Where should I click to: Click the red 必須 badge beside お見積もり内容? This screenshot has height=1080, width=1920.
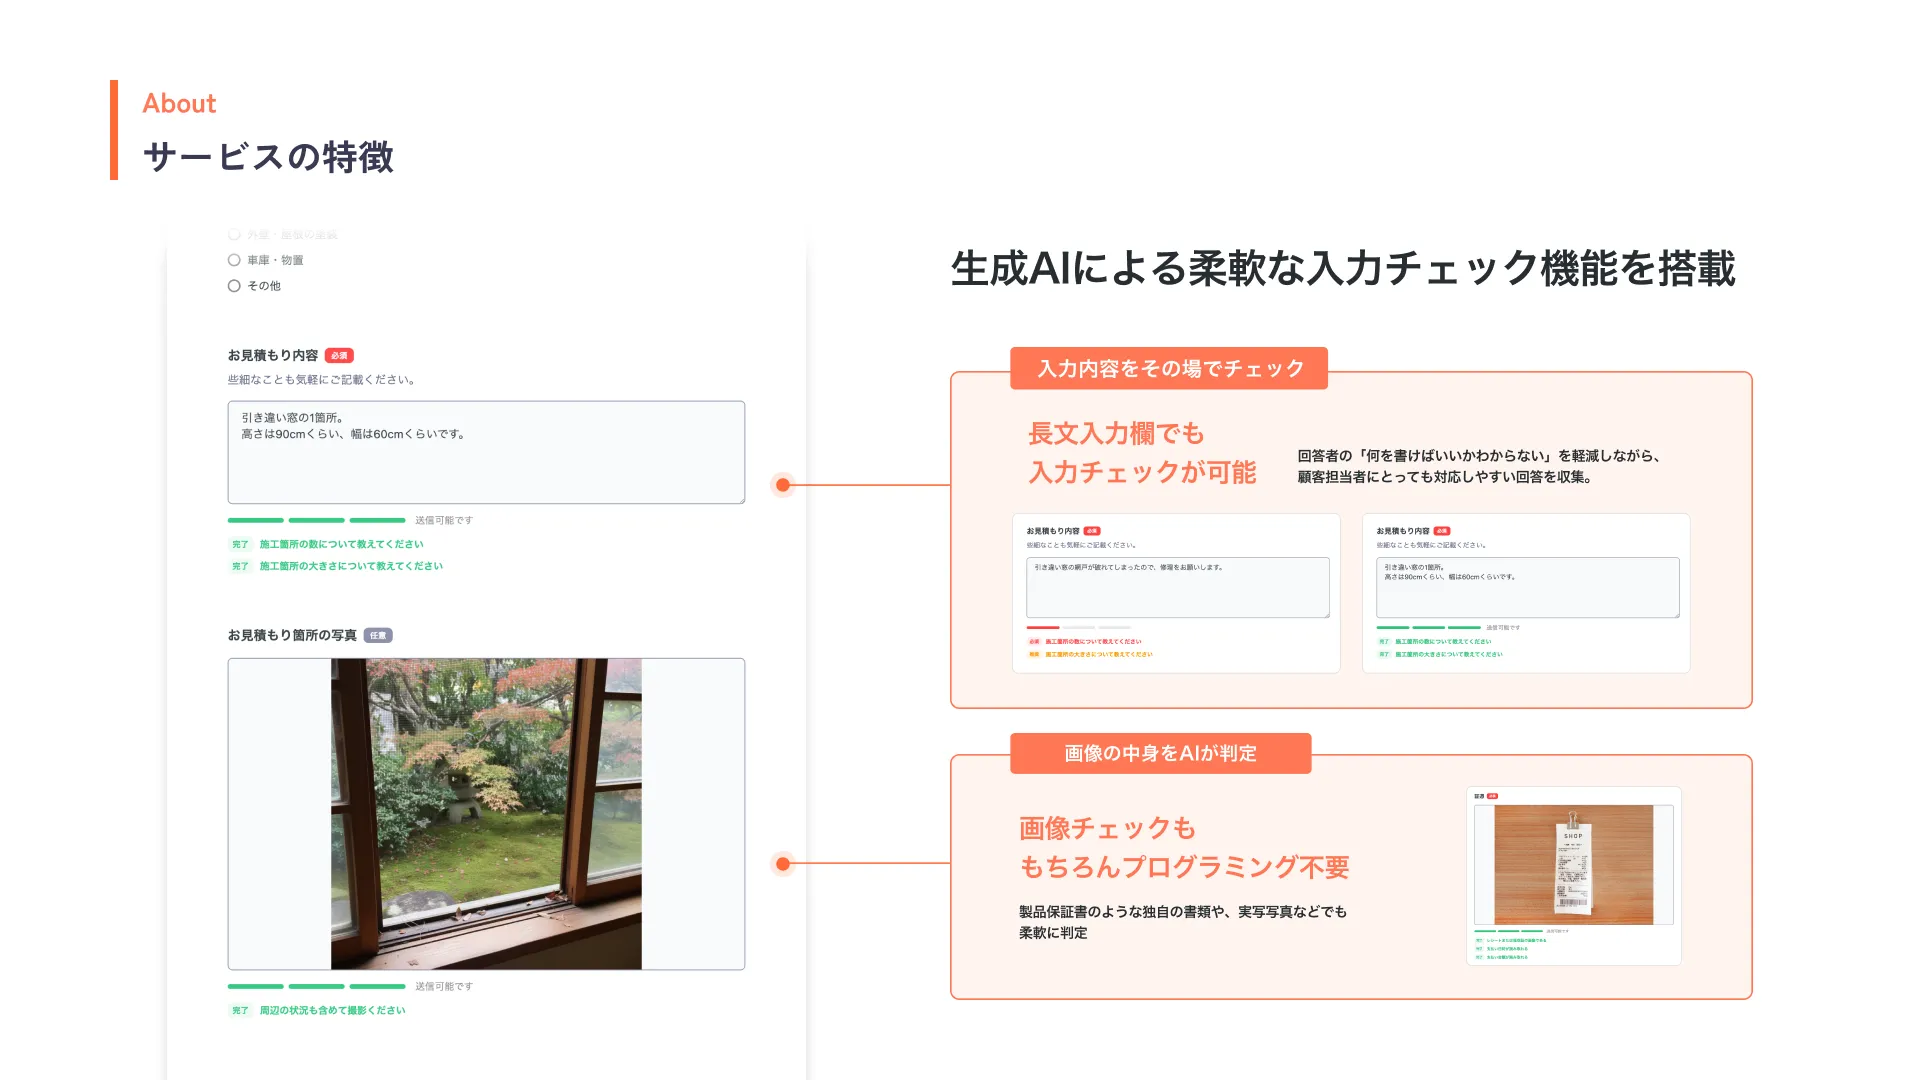[339, 356]
